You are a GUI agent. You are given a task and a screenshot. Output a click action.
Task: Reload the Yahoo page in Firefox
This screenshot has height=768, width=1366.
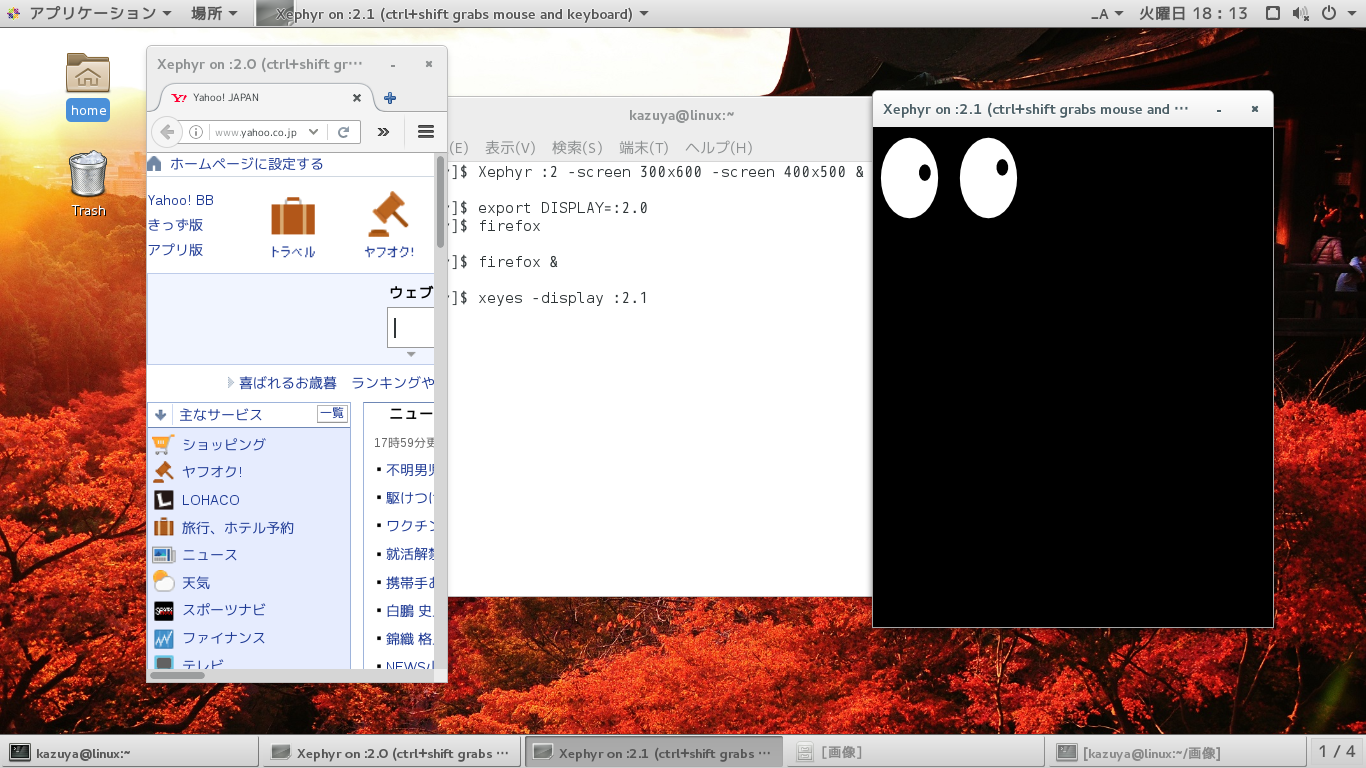[344, 131]
